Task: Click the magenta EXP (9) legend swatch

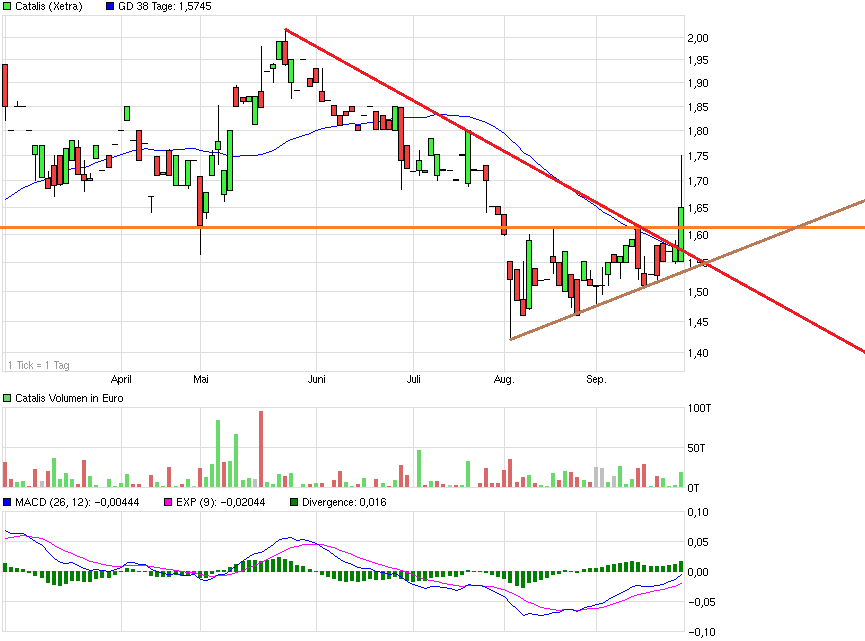Action: click(168, 503)
